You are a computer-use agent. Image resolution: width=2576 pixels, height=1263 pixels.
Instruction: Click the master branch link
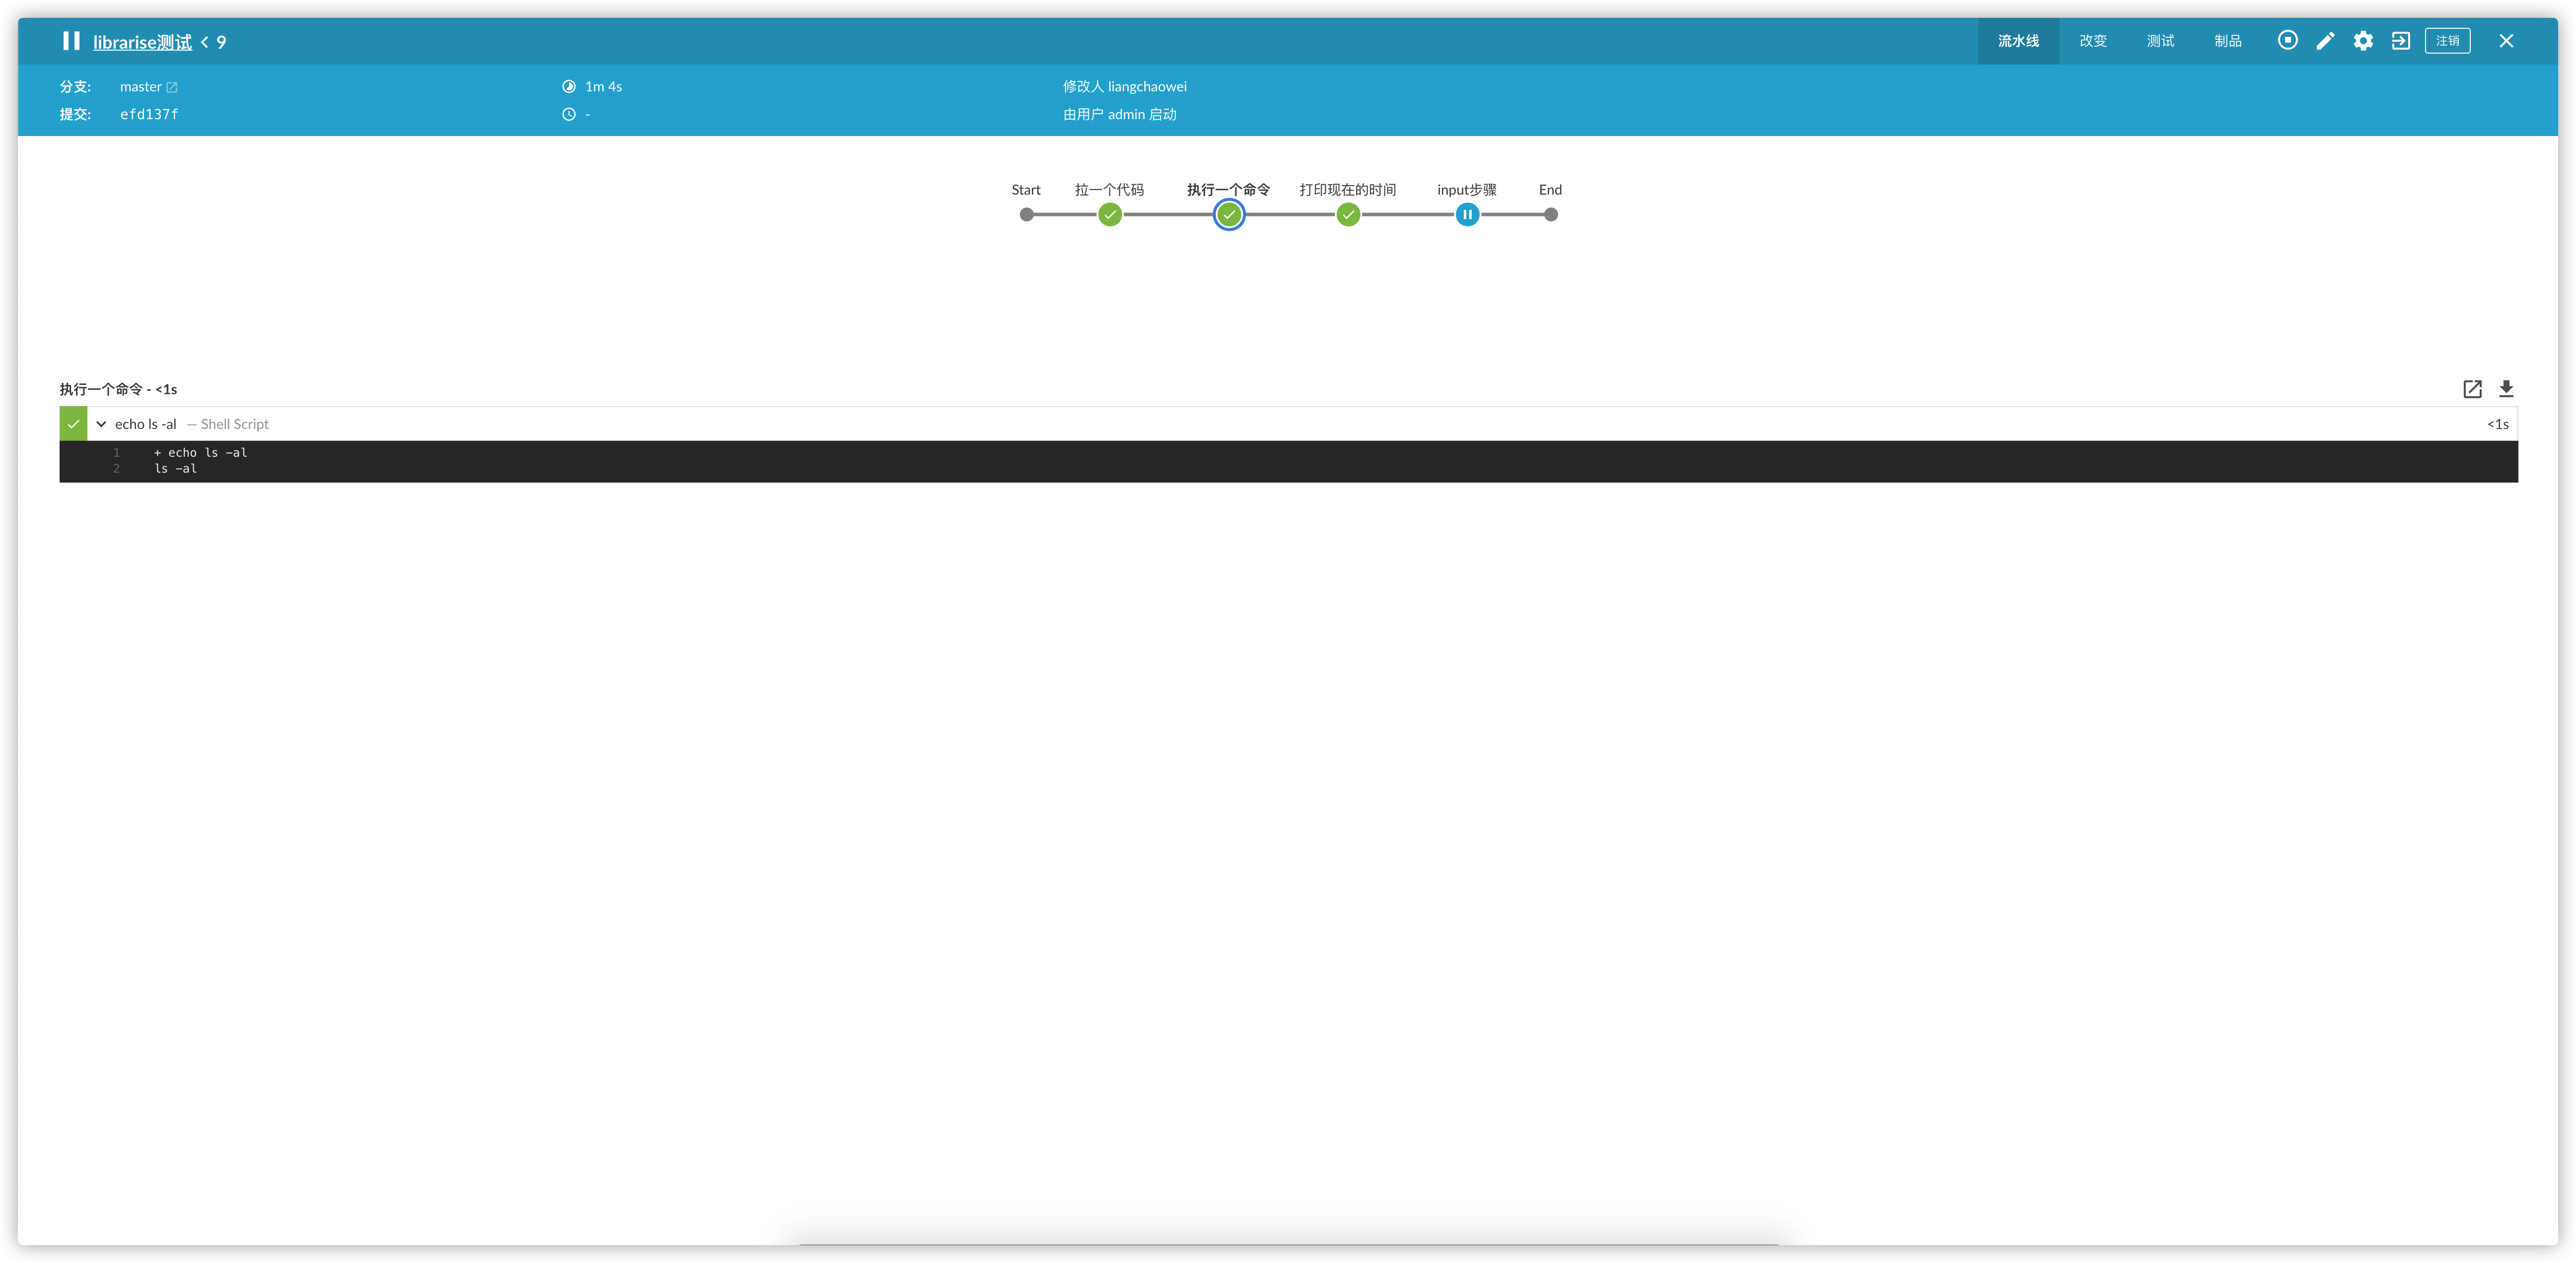pyautogui.click(x=149, y=85)
